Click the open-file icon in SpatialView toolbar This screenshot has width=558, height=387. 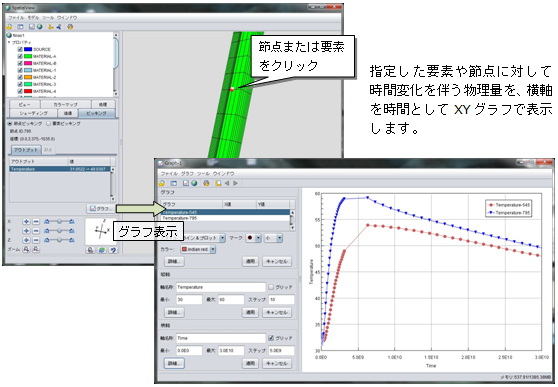click(x=9, y=27)
